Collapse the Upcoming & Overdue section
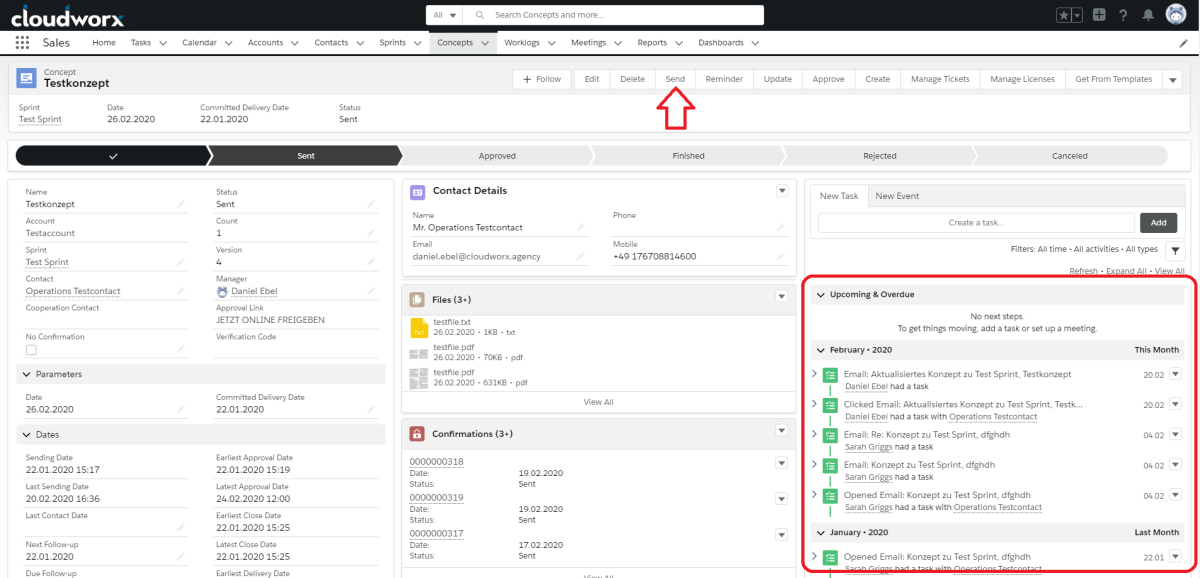This screenshot has width=1200, height=578. 821,295
